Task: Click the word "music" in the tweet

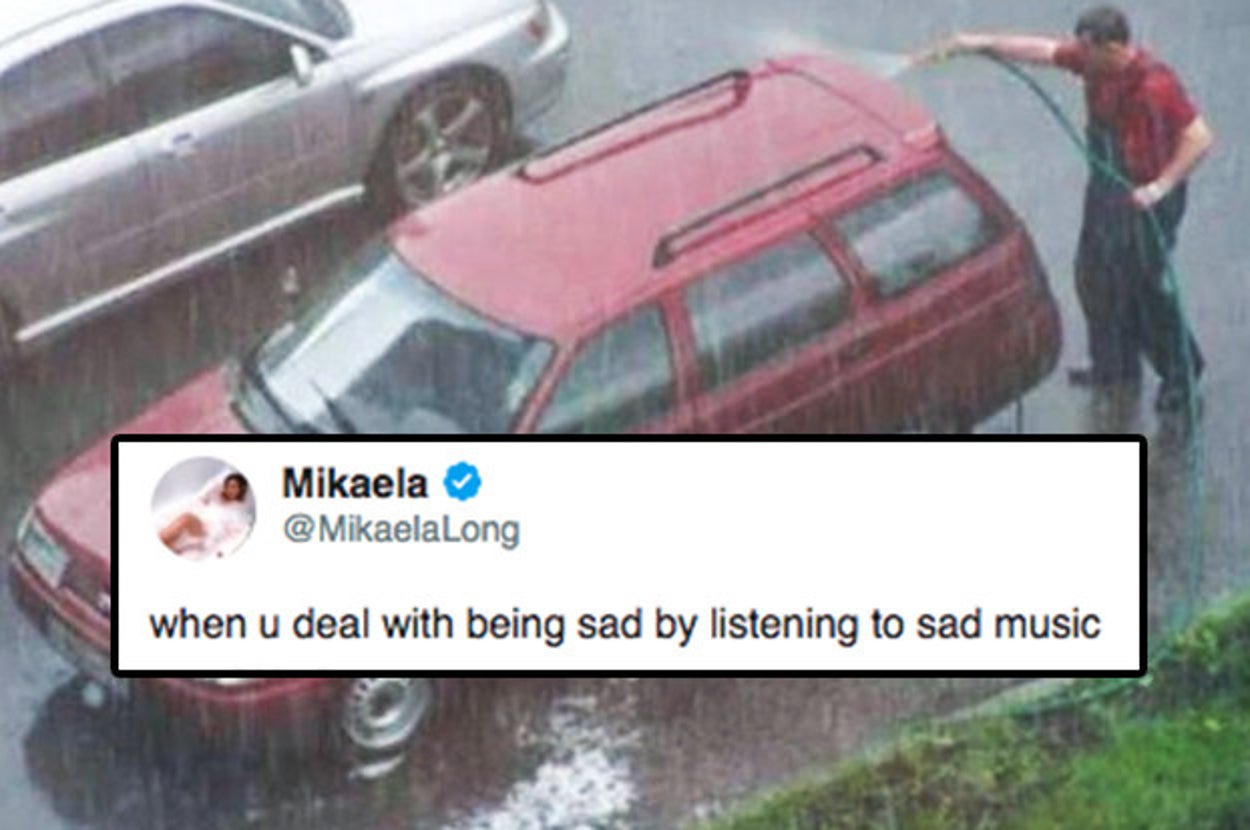Action: (1046, 625)
